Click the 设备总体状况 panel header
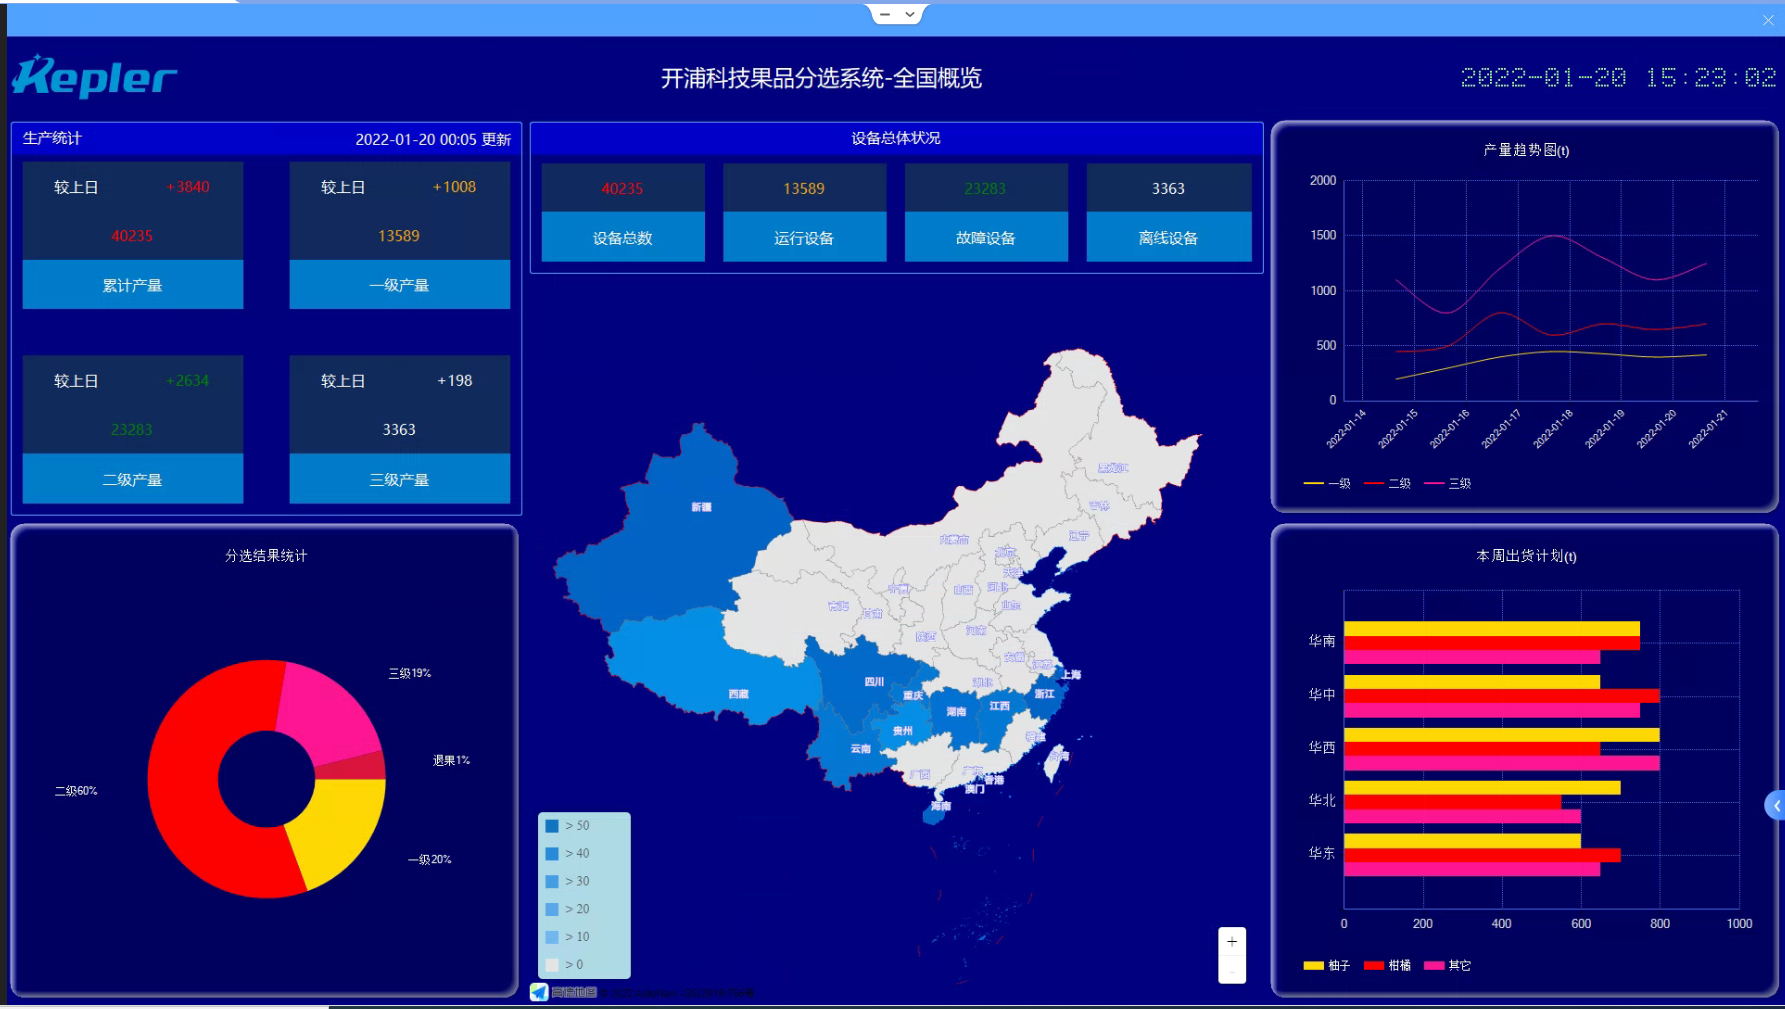The image size is (1785, 1009). tap(897, 138)
